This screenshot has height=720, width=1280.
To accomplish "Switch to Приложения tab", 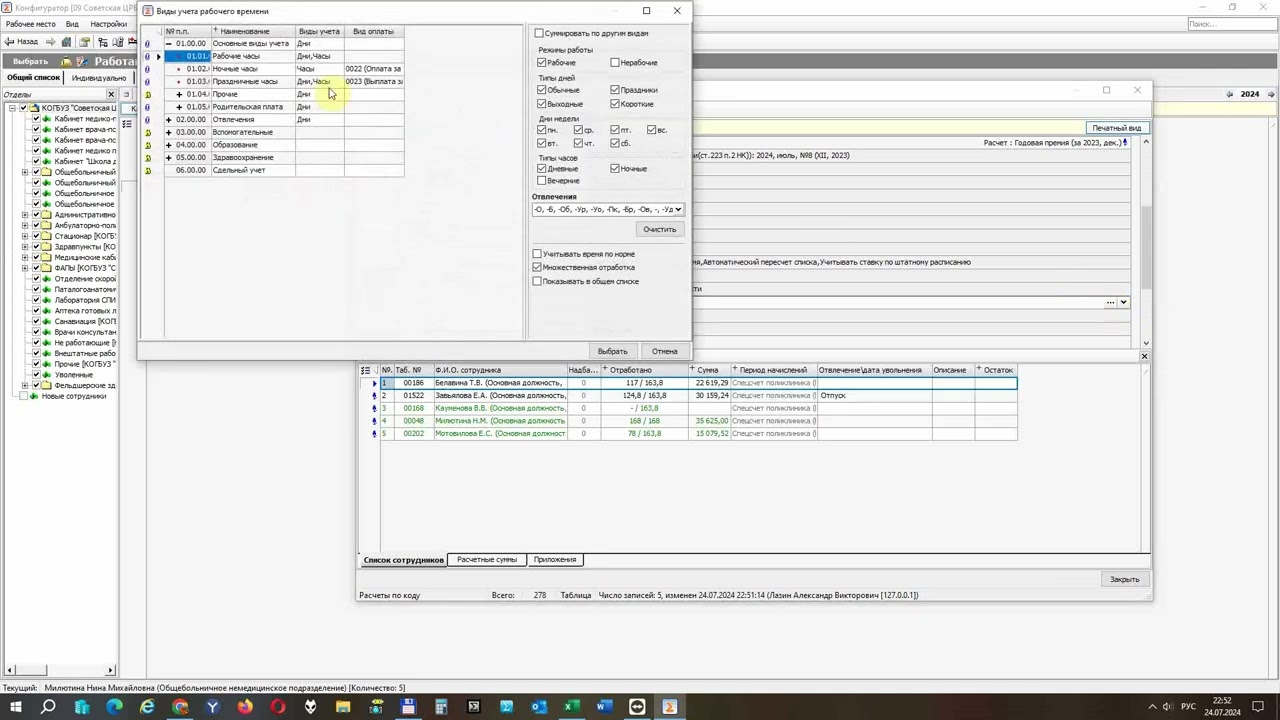I will [555, 560].
